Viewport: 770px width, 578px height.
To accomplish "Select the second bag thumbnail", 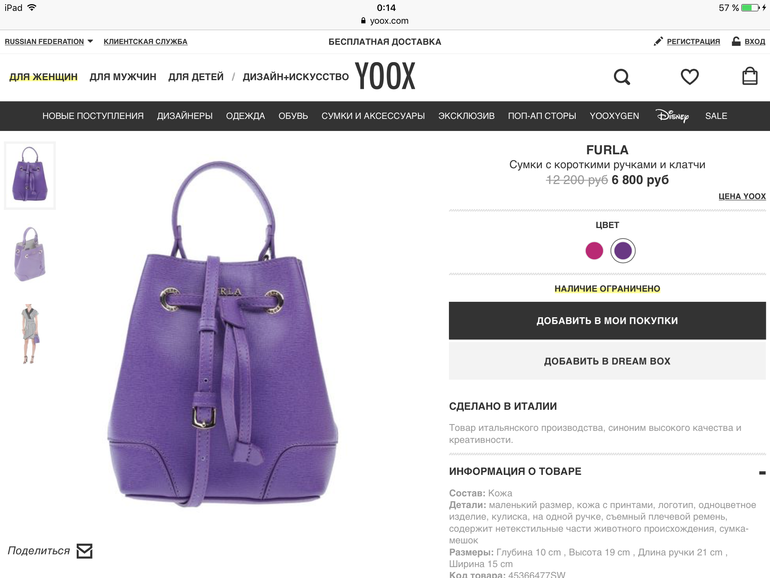I will pyautogui.click(x=29, y=254).
